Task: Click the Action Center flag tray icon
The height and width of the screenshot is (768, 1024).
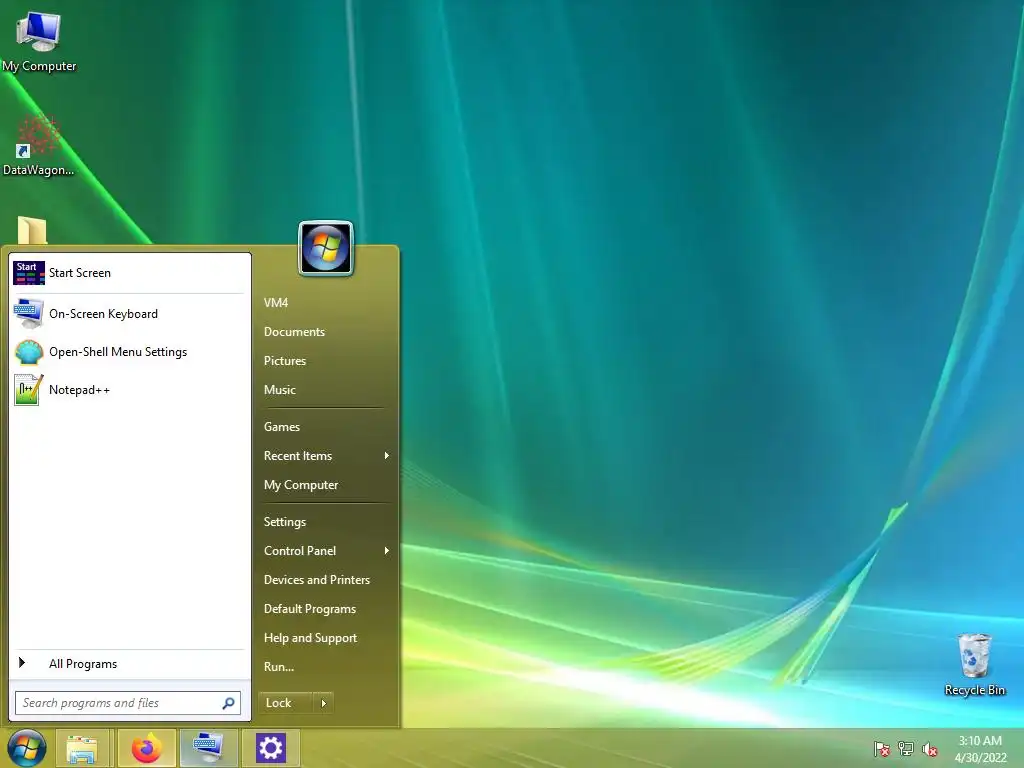Action: [x=882, y=749]
